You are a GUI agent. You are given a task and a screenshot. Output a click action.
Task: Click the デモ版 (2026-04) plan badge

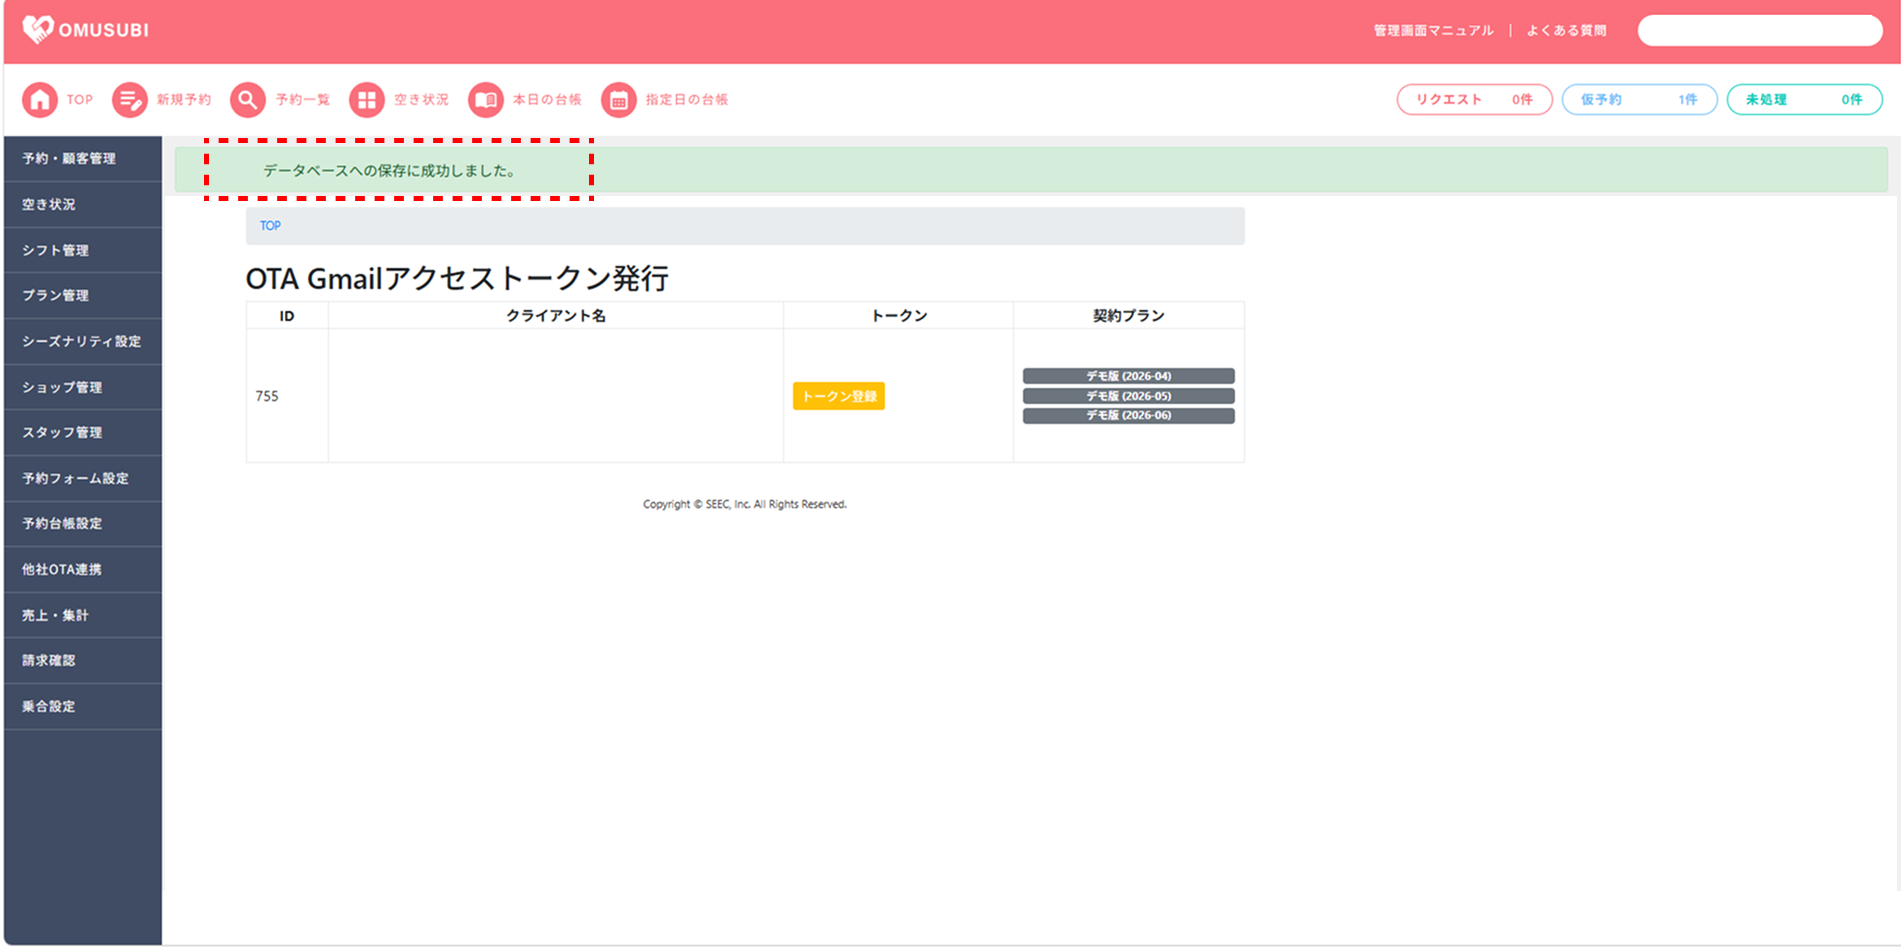tap(1128, 376)
